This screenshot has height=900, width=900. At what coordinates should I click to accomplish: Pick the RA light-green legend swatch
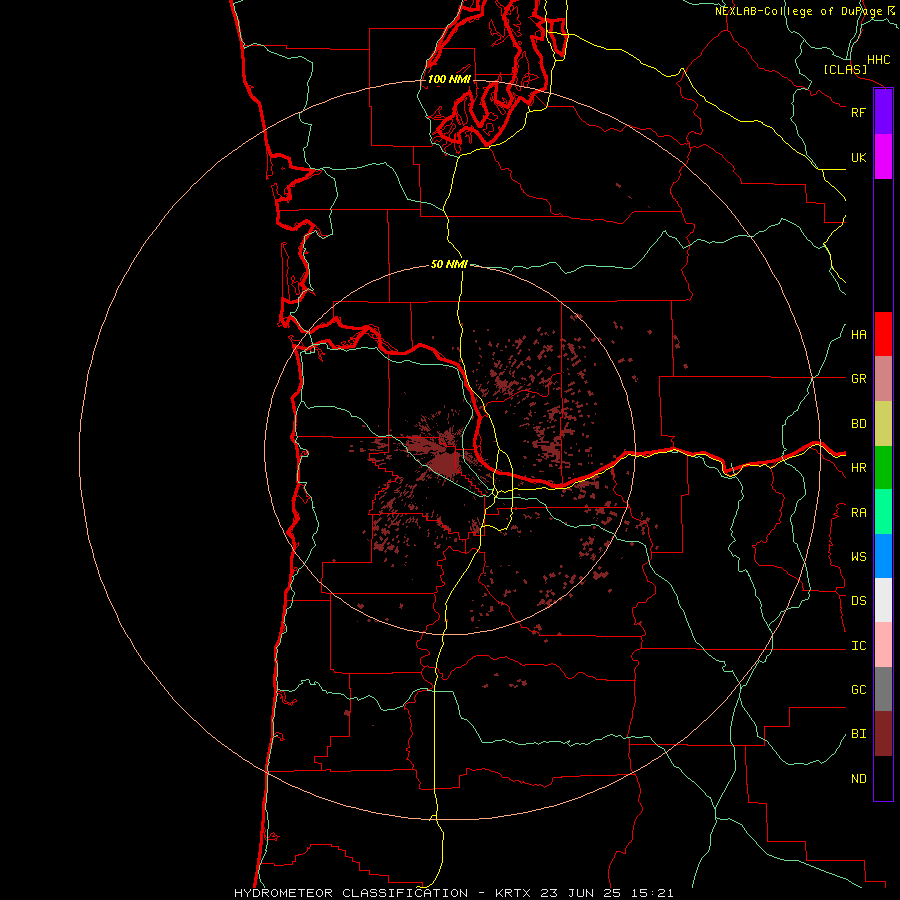pyautogui.click(x=883, y=512)
